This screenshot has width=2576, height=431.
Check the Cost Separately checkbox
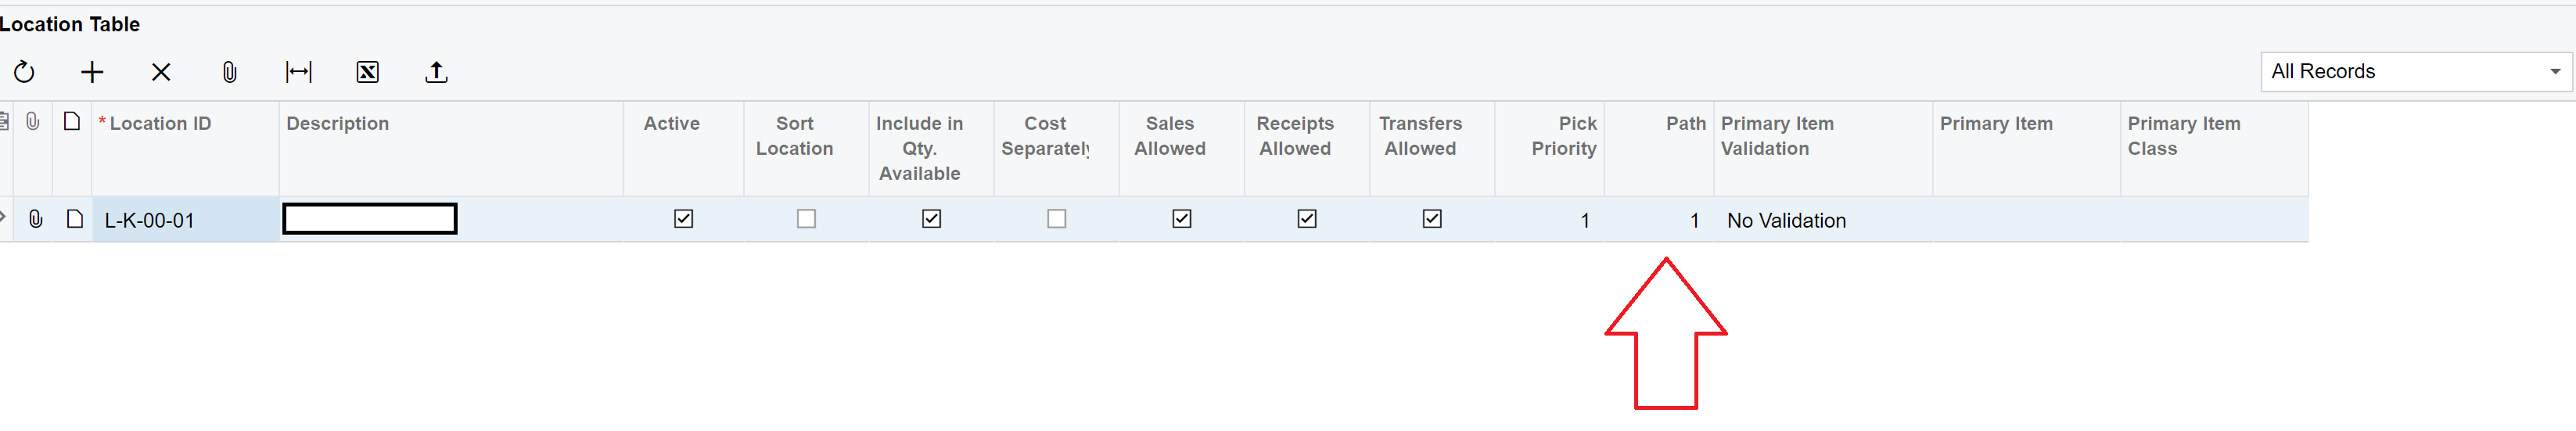1057,219
